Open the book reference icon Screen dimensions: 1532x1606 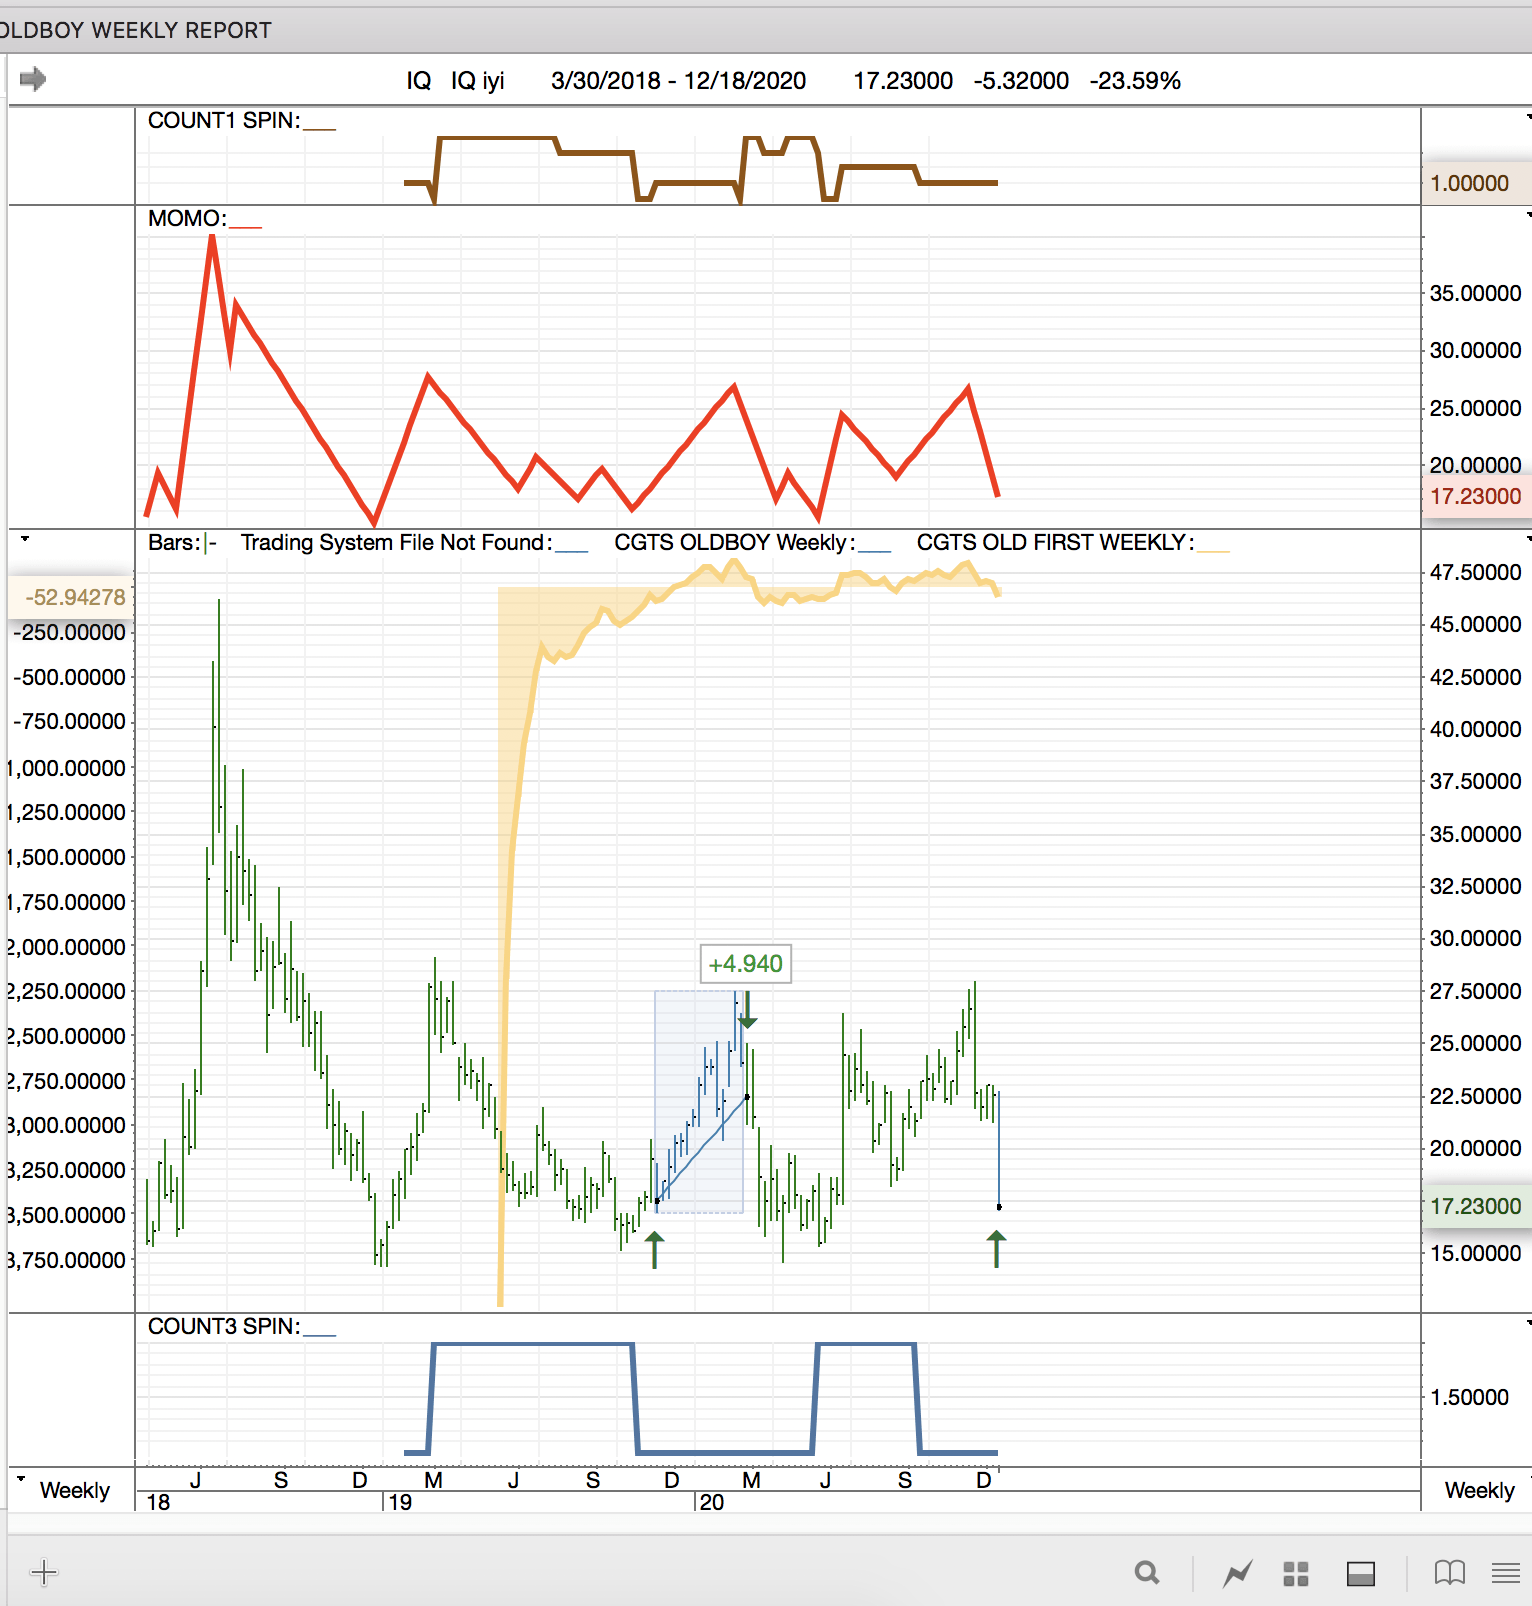pos(1449,1573)
